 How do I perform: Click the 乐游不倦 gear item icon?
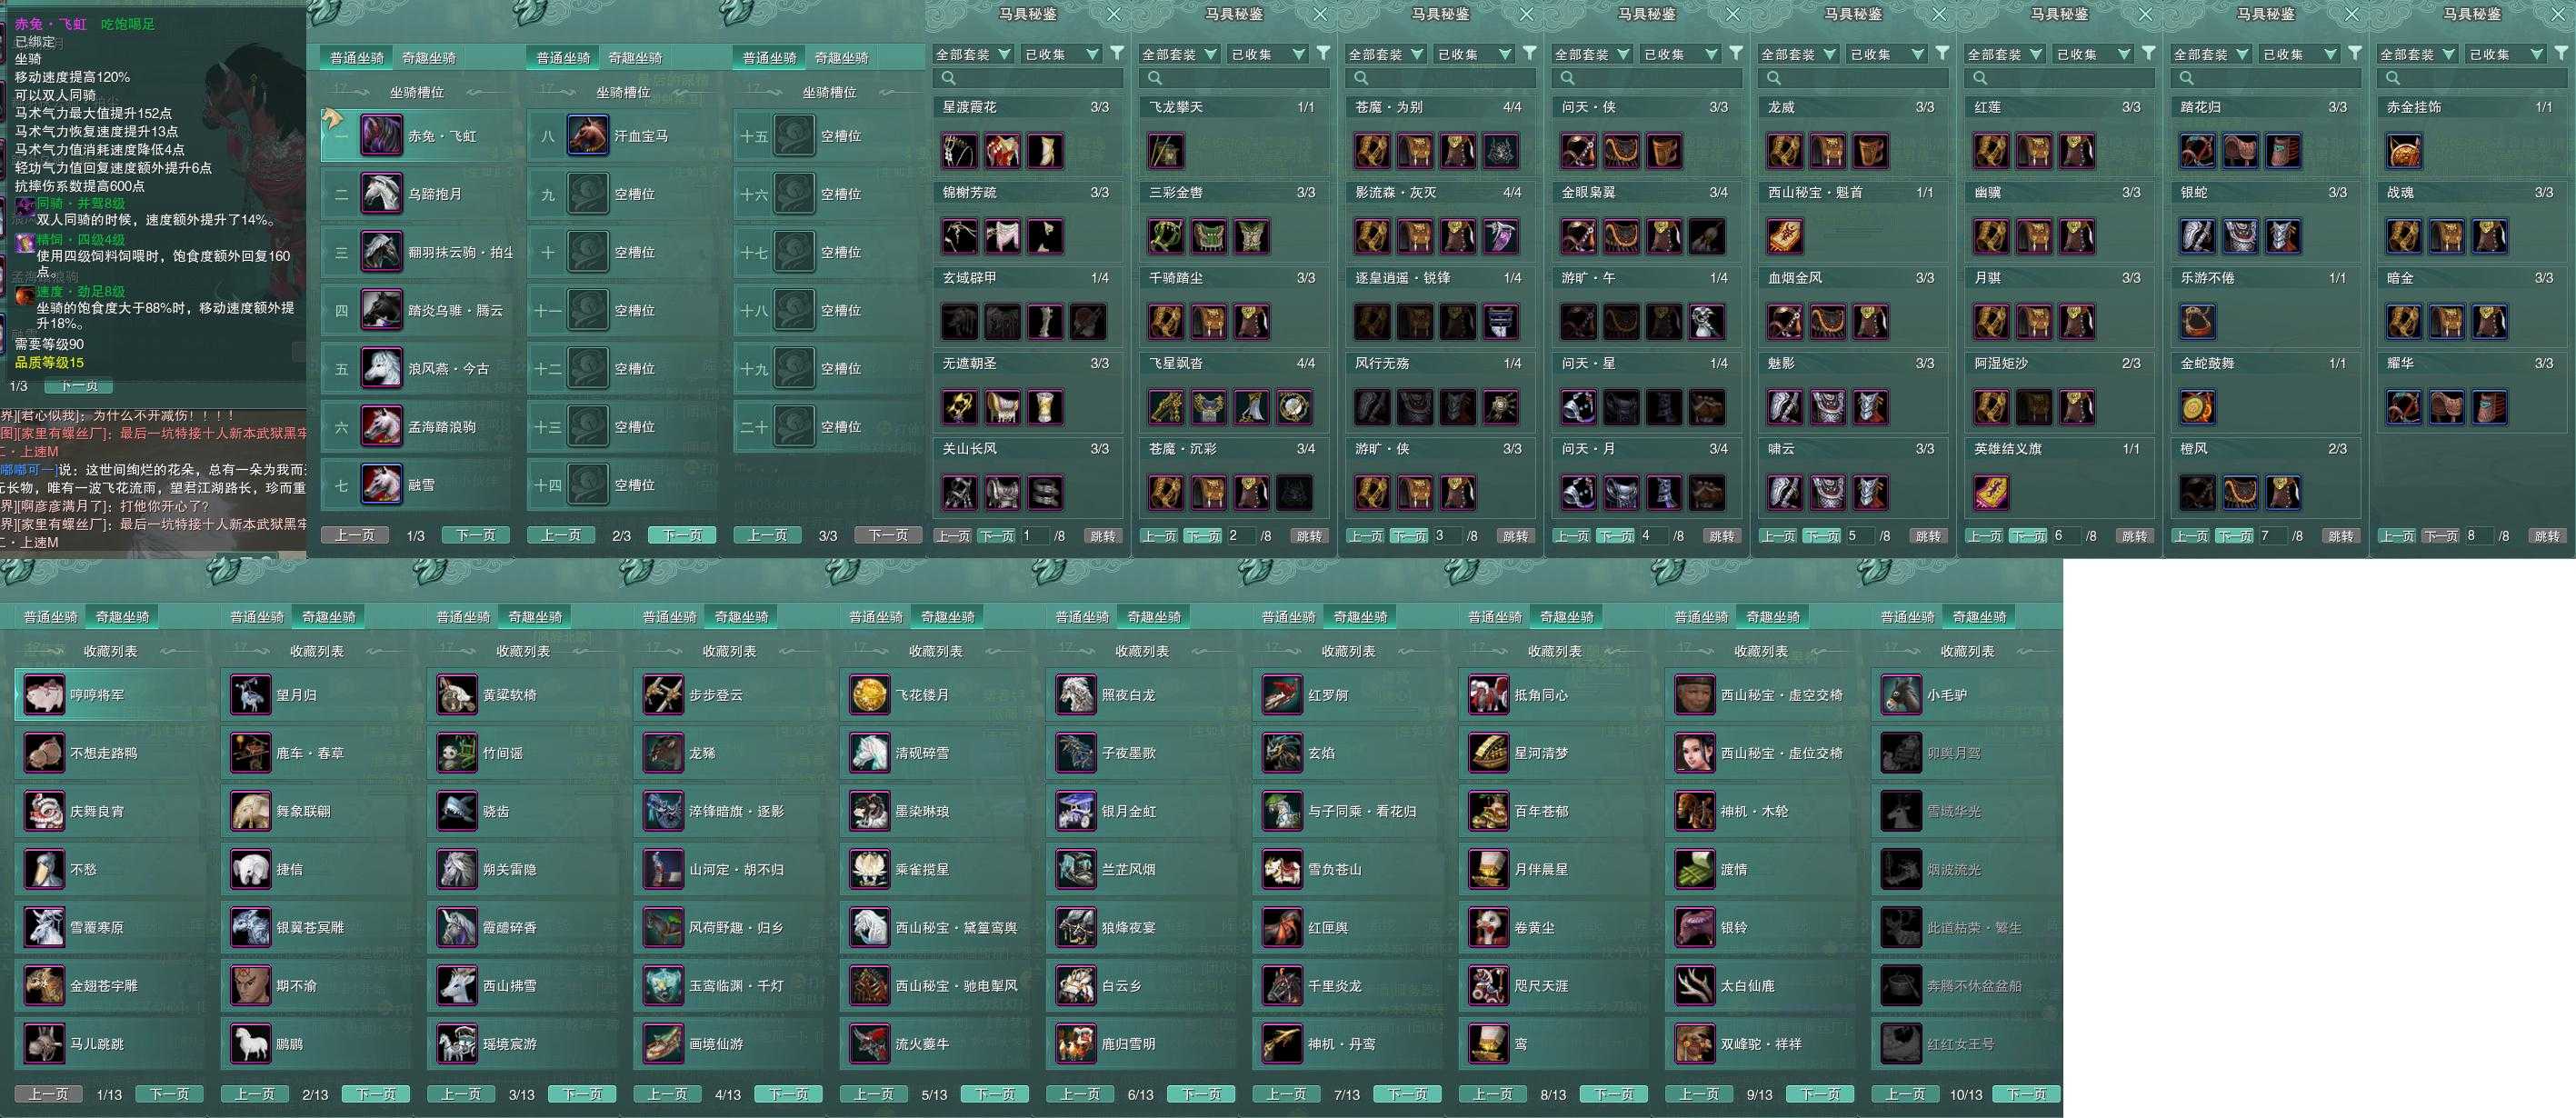click(x=2198, y=322)
